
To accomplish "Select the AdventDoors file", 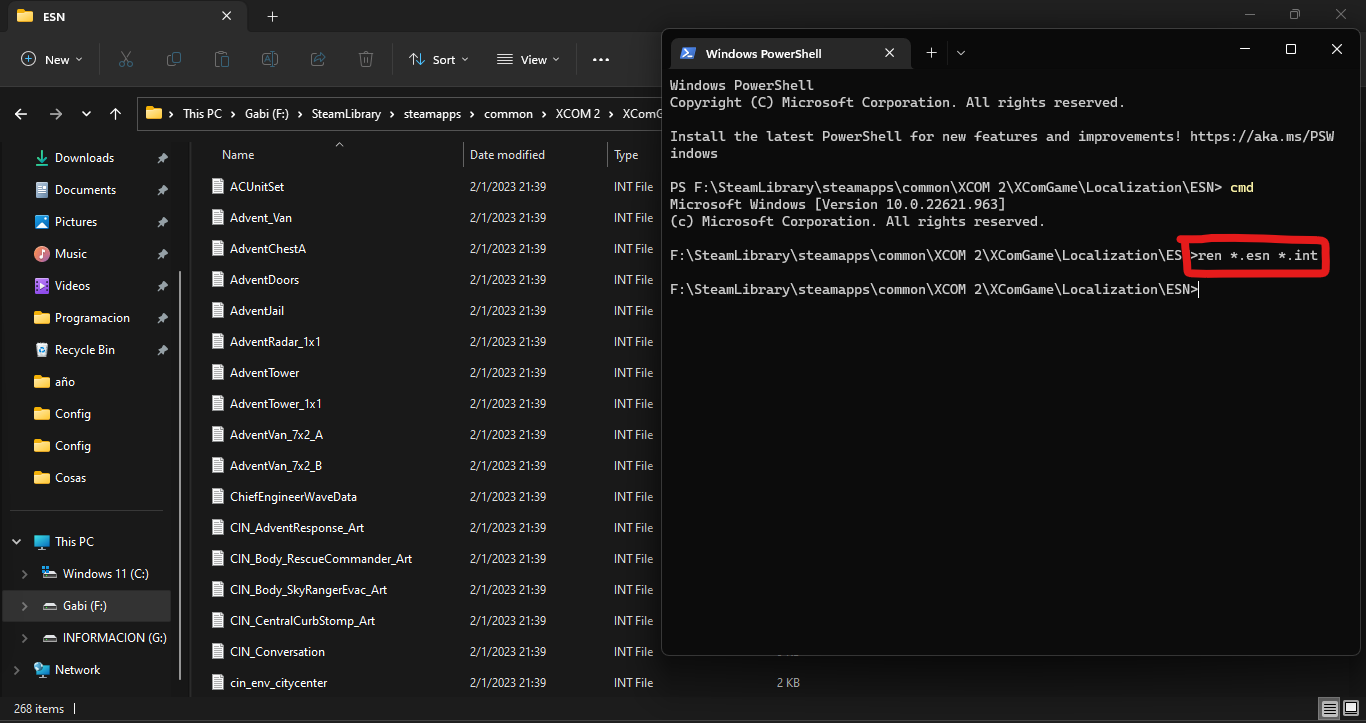I will point(264,280).
